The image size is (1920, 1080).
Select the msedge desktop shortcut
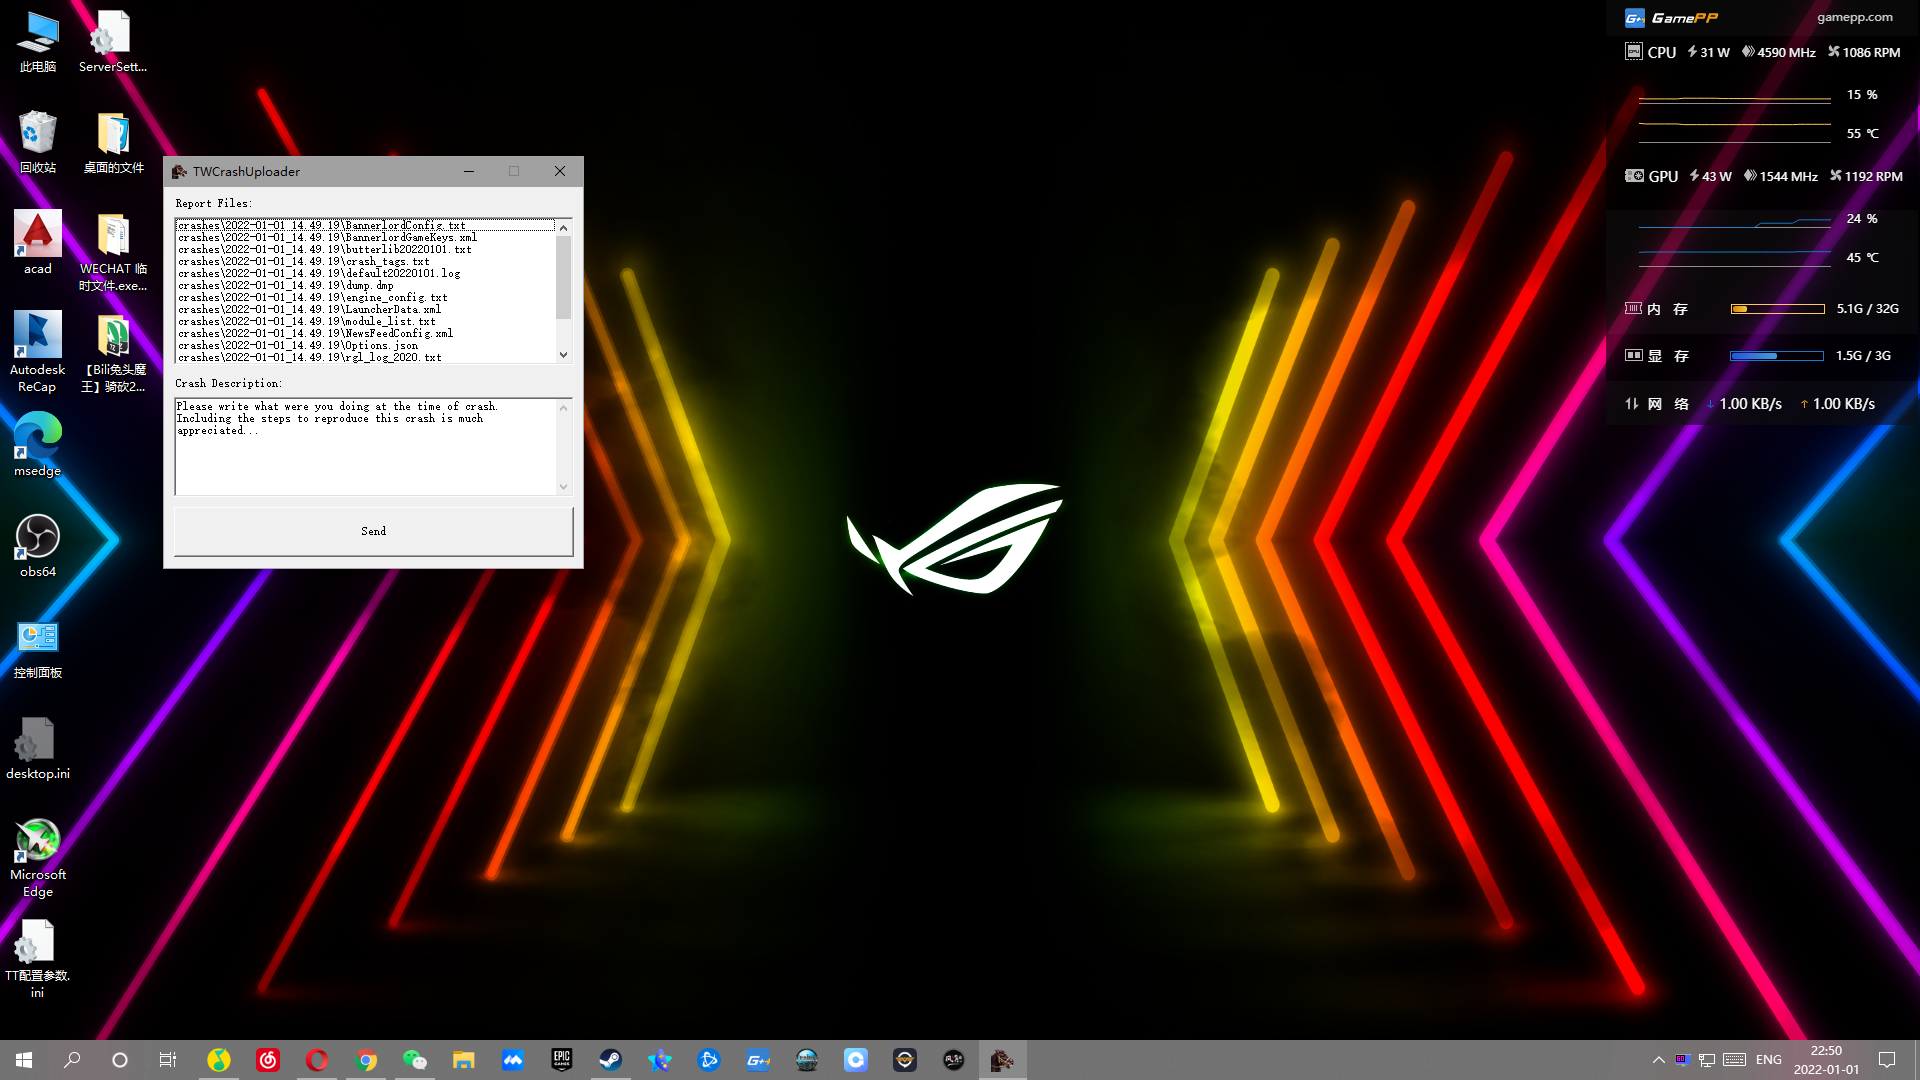pyautogui.click(x=38, y=445)
